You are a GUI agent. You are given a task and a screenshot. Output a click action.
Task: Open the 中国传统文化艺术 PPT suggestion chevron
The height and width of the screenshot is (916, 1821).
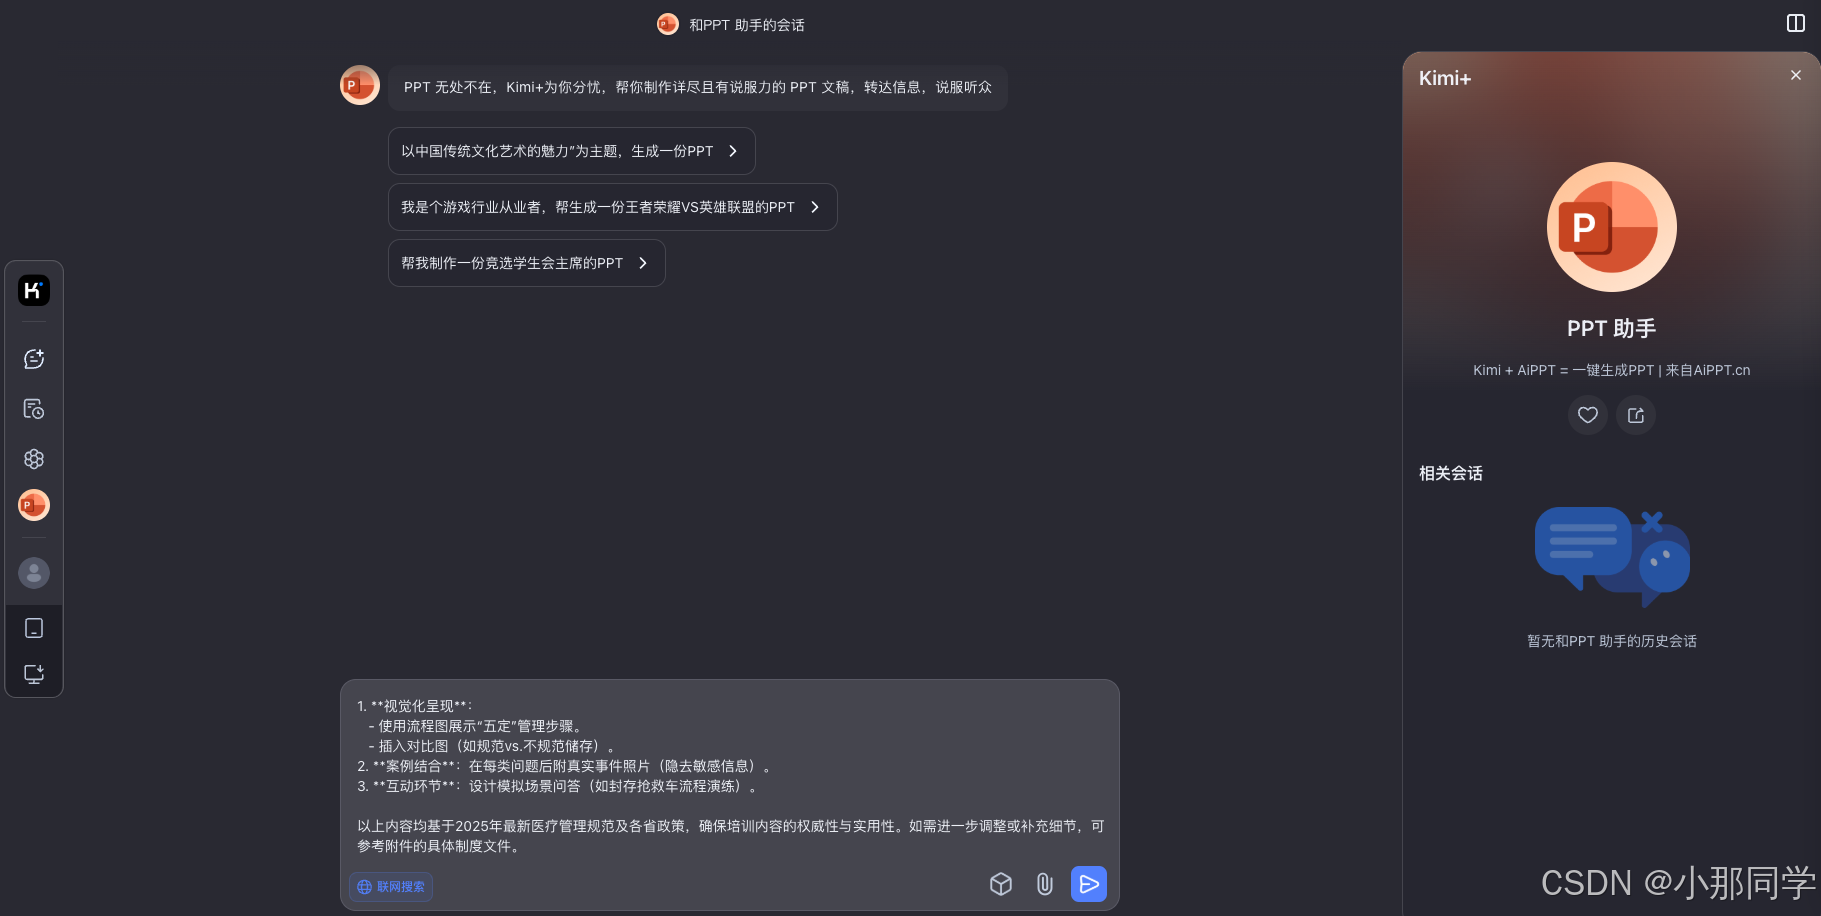pyautogui.click(x=733, y=151)
